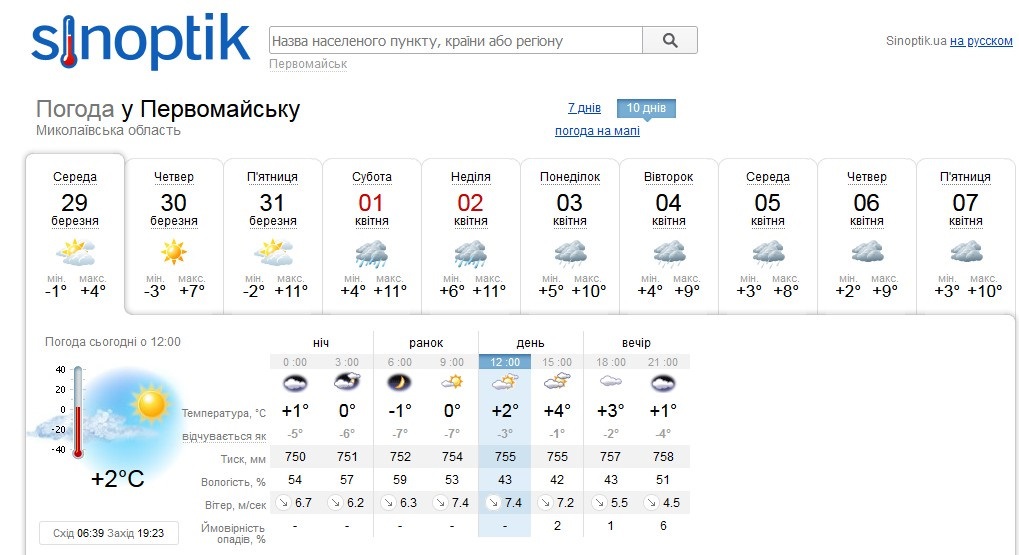This screenshot has height=555, width=1019.
Task: Open the Неділя 02 квітня day tab
Action: 471,235
